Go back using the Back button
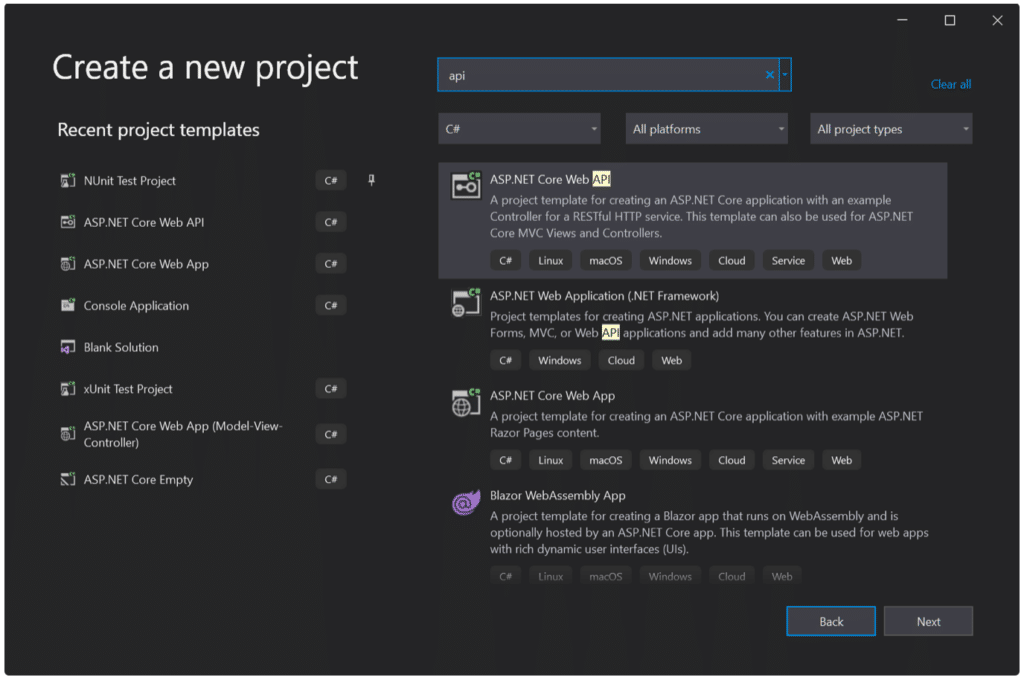The width and height of the screenshot is (1024, 680). click(831, 621)
